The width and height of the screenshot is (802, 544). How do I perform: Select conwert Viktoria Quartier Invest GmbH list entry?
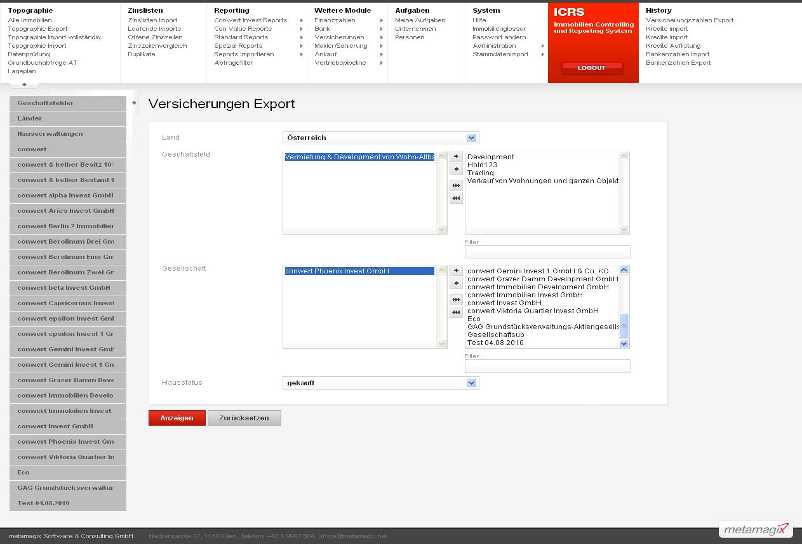point(532,310)
